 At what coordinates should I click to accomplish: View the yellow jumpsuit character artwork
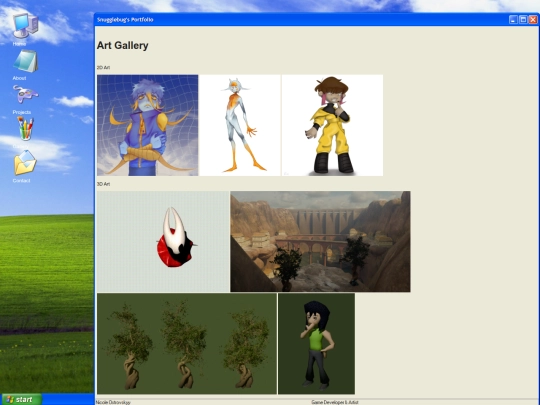332,125
